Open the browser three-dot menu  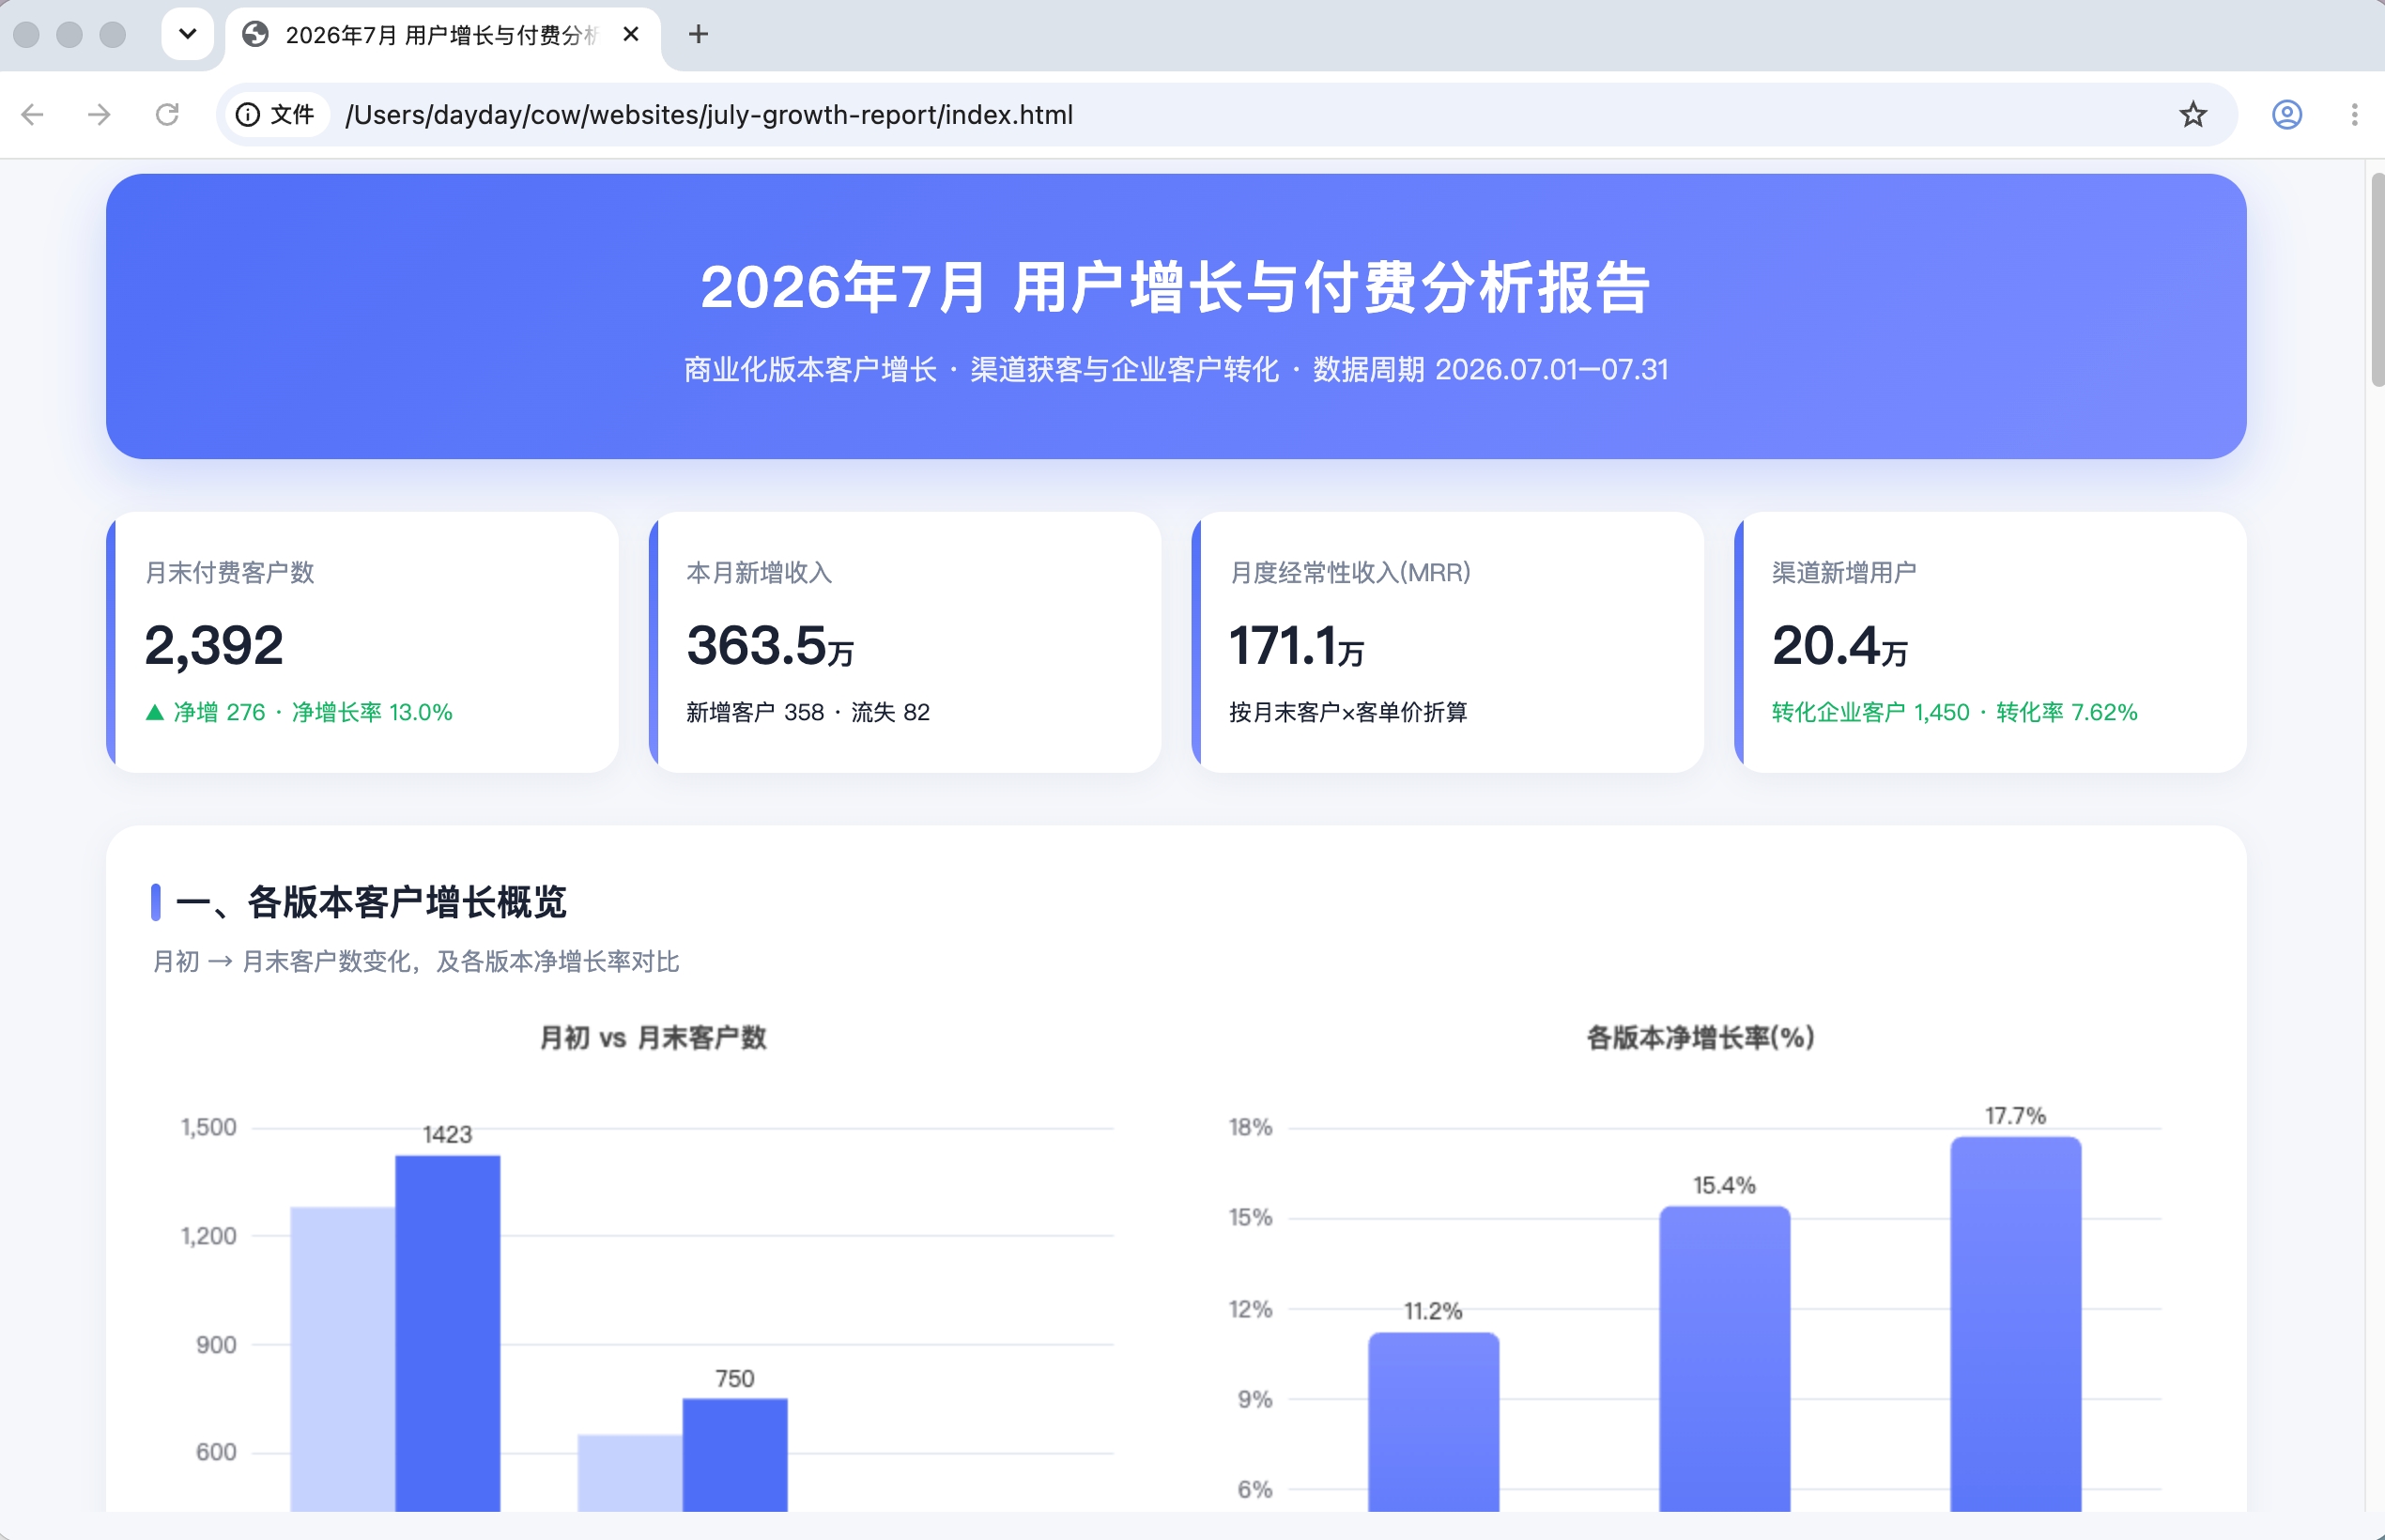[x=2354, y=115]
